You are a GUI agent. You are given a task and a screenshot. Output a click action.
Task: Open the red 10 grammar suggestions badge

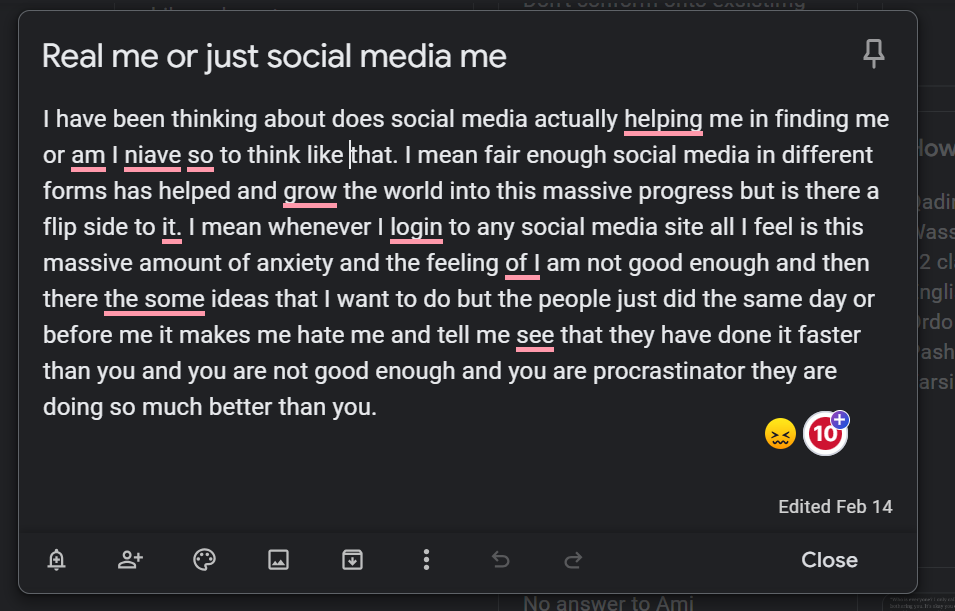825,433
